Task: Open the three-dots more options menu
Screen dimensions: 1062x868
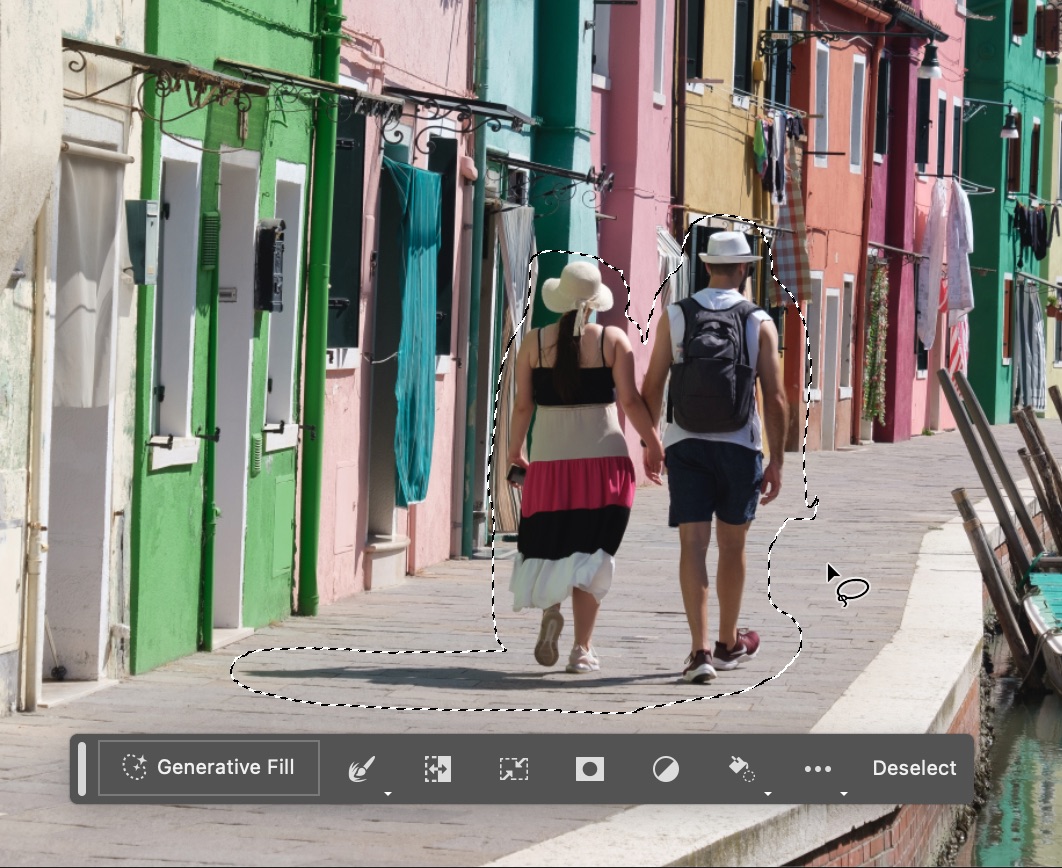Action: pyautogui.click(x=817, y=769)
